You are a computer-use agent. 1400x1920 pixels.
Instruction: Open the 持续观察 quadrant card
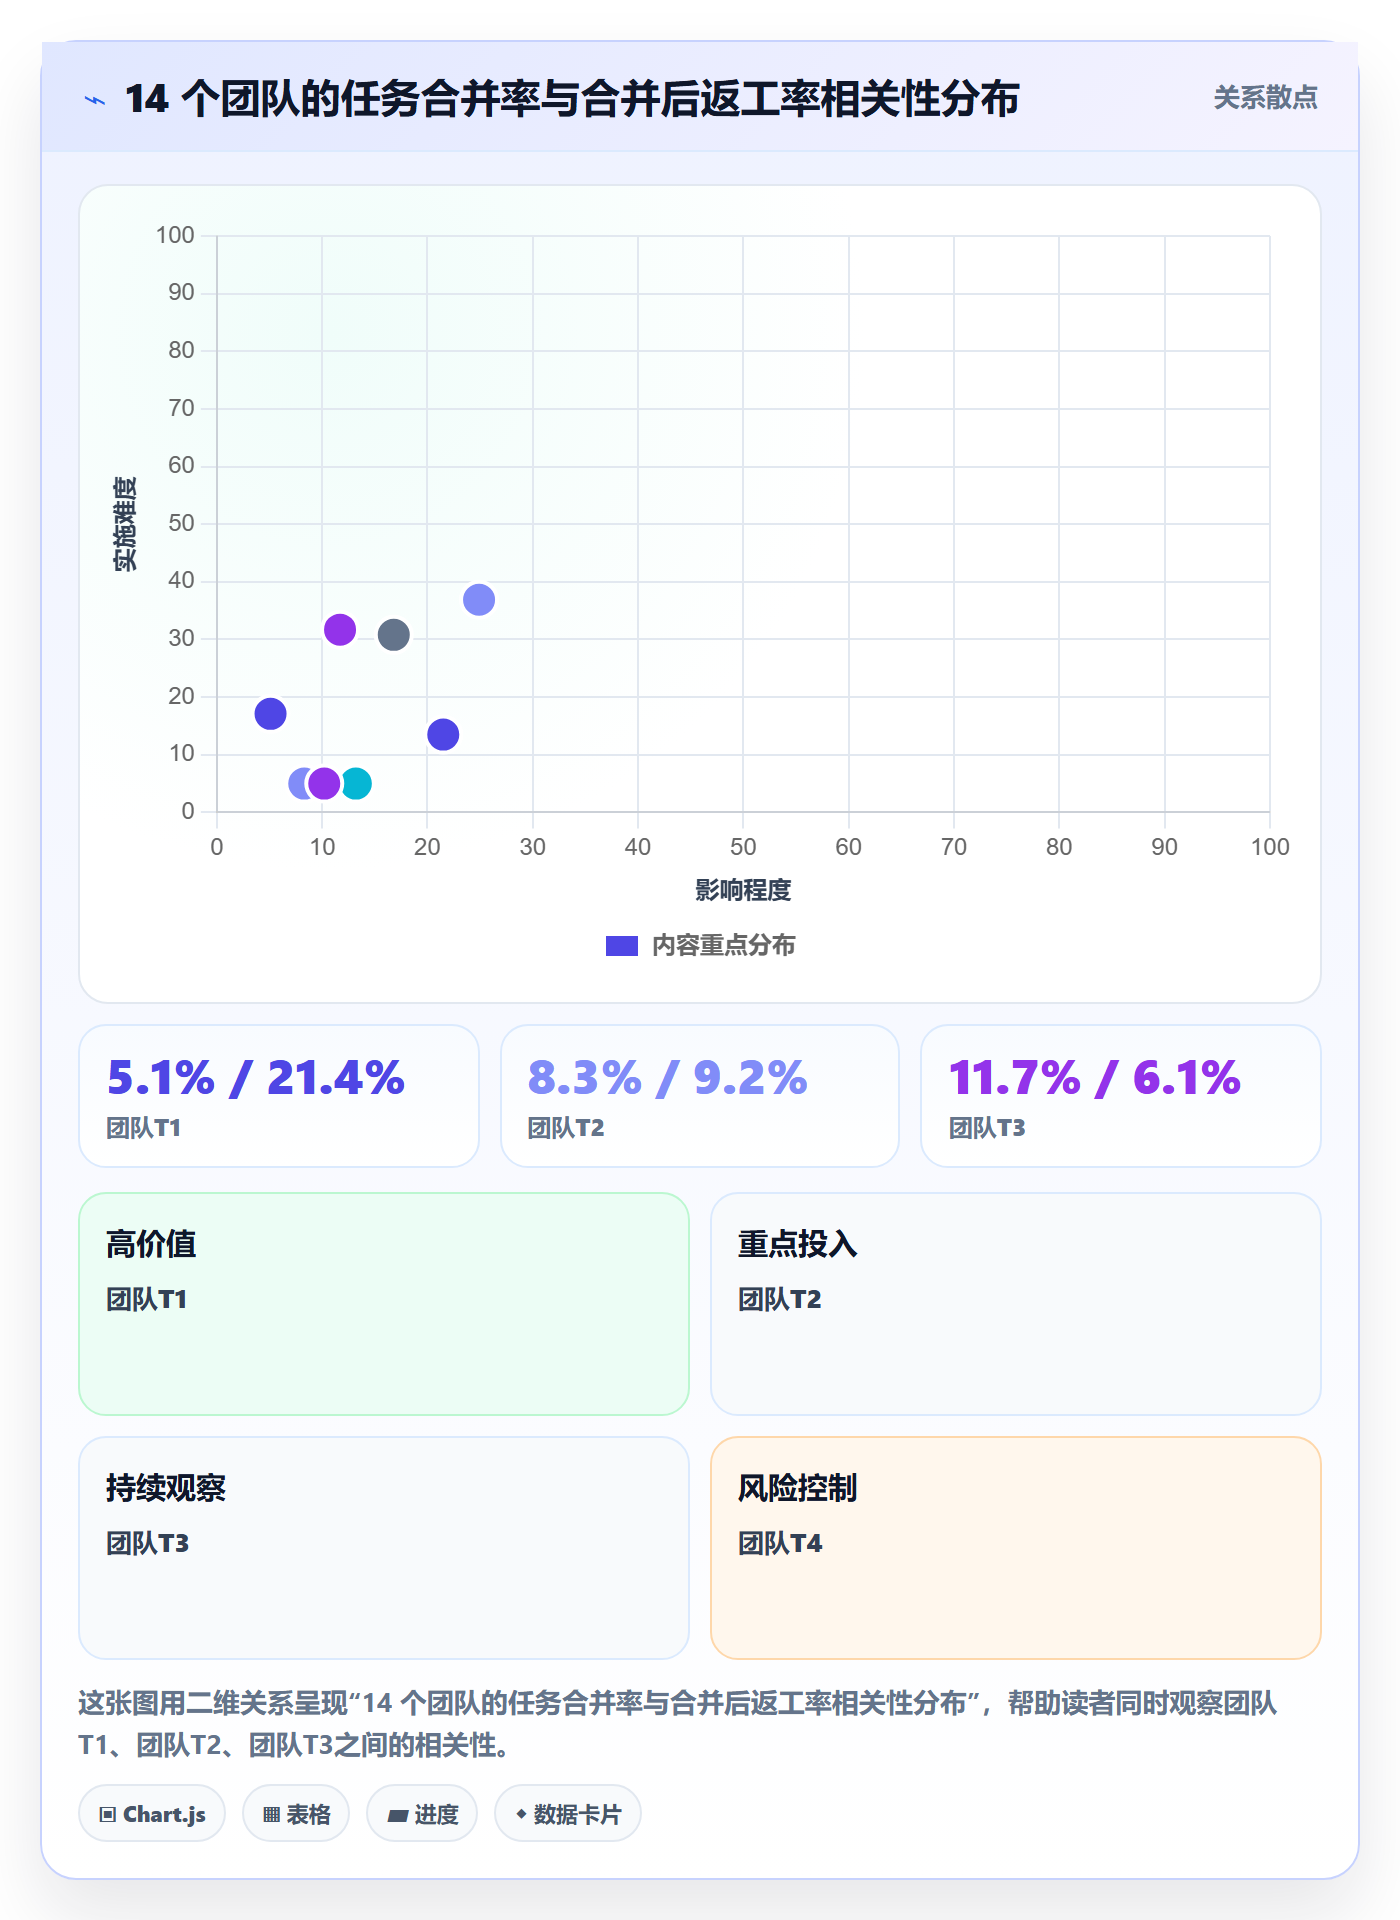click(x=384, y=1548)
